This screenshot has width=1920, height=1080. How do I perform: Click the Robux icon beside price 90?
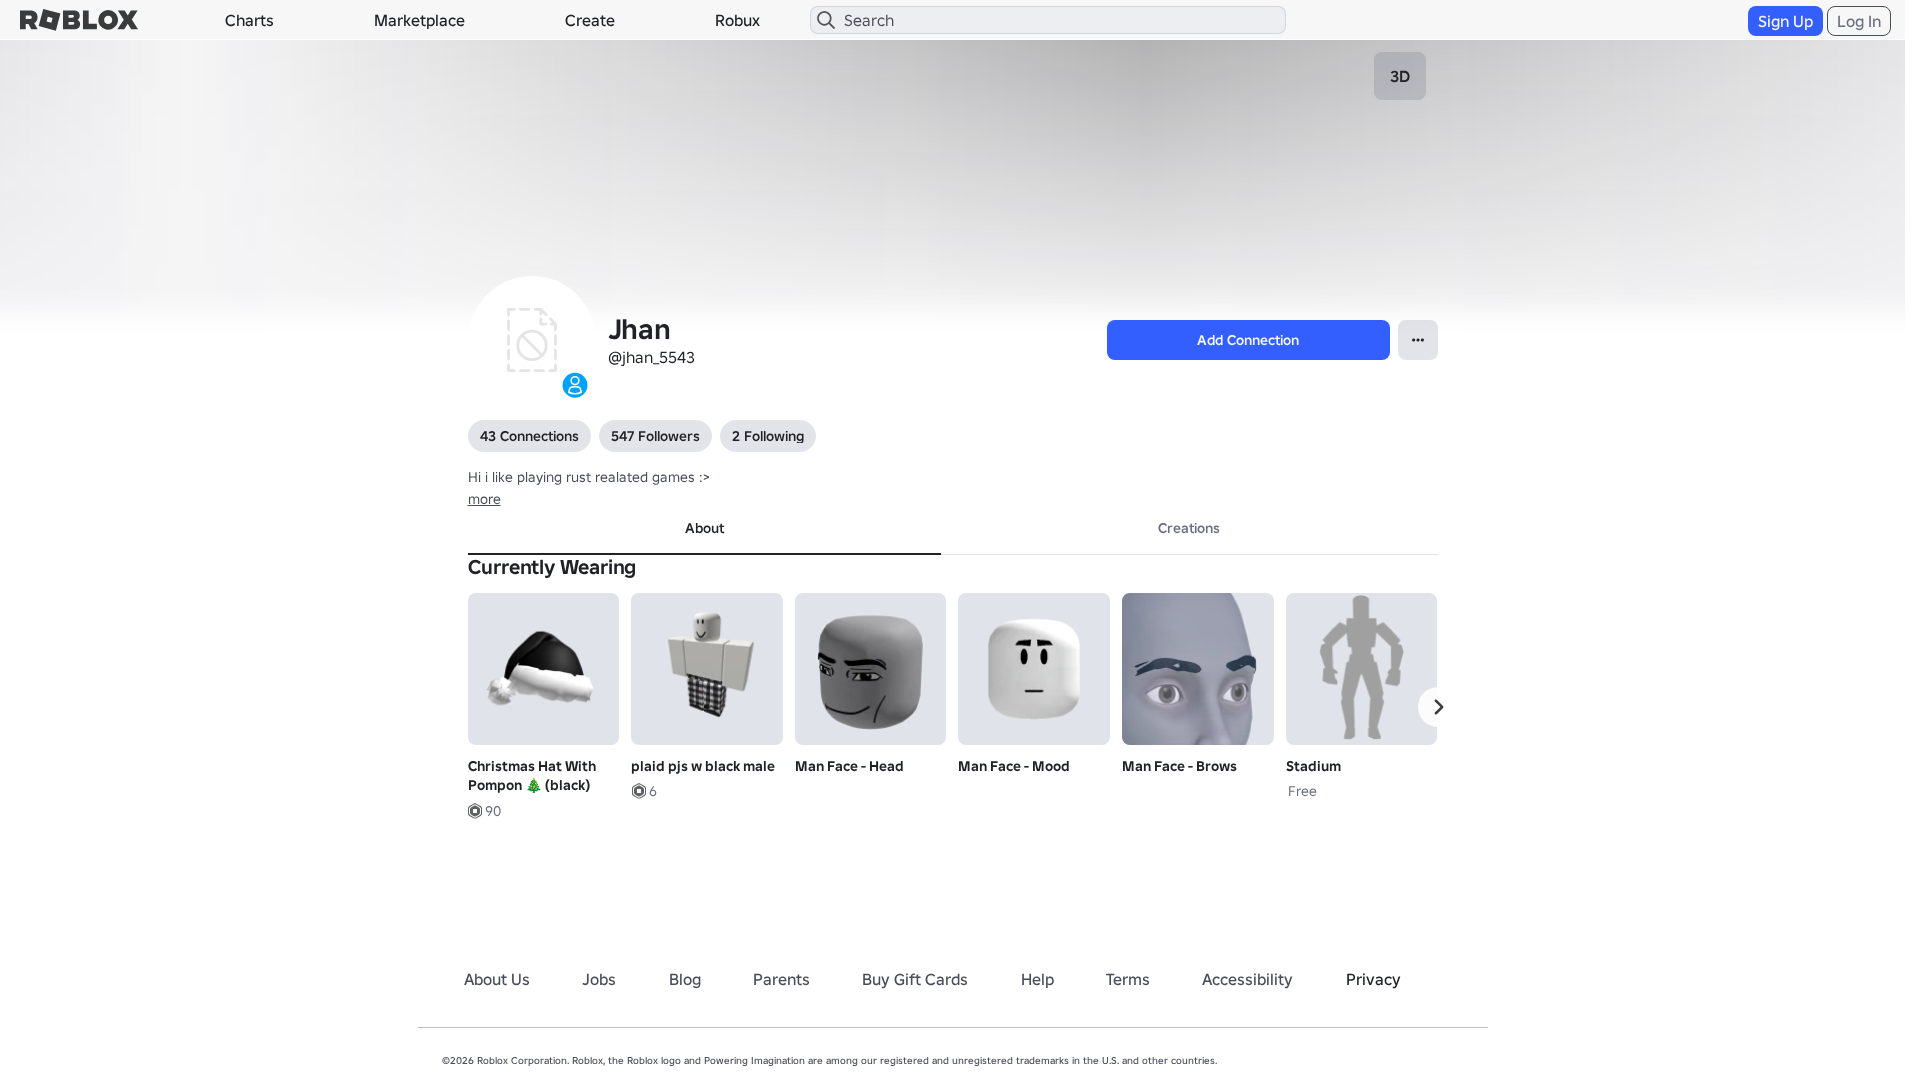point(475,811)
